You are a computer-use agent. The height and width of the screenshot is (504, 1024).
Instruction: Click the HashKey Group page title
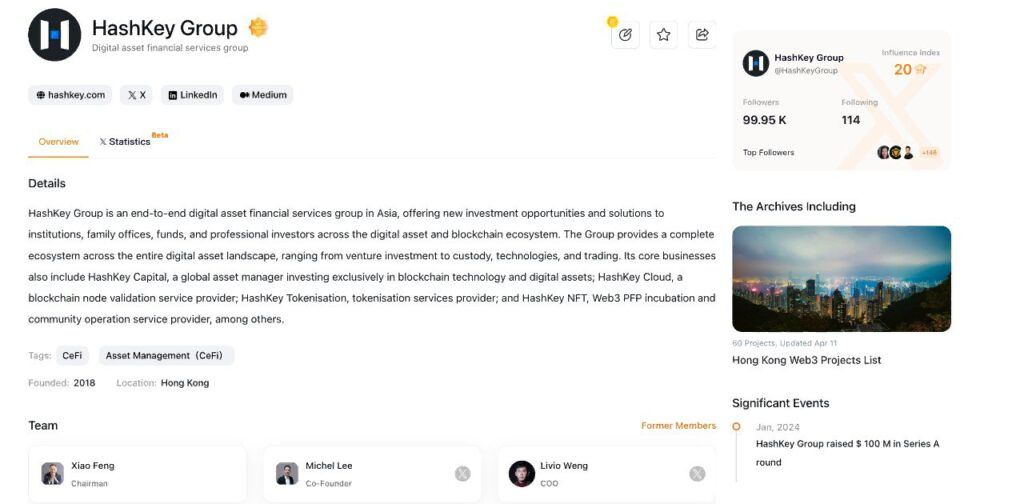pyautogui.click(x=165, y=28)
